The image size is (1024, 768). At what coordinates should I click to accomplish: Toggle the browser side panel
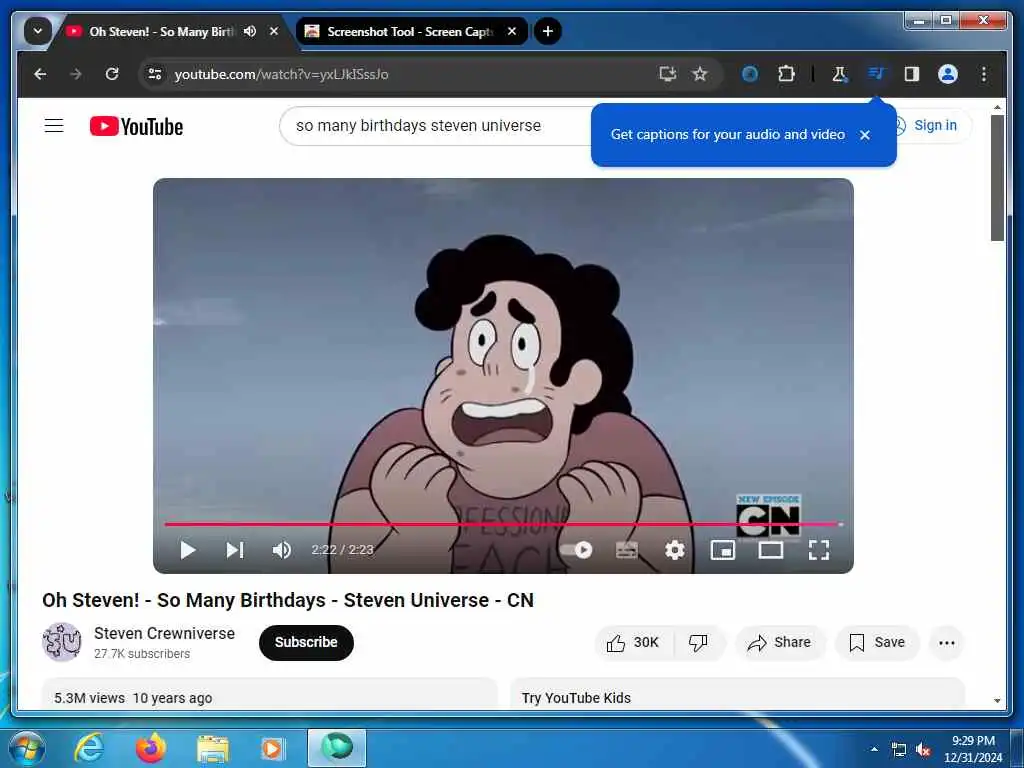pyautogui.click(x=912, y=74)
